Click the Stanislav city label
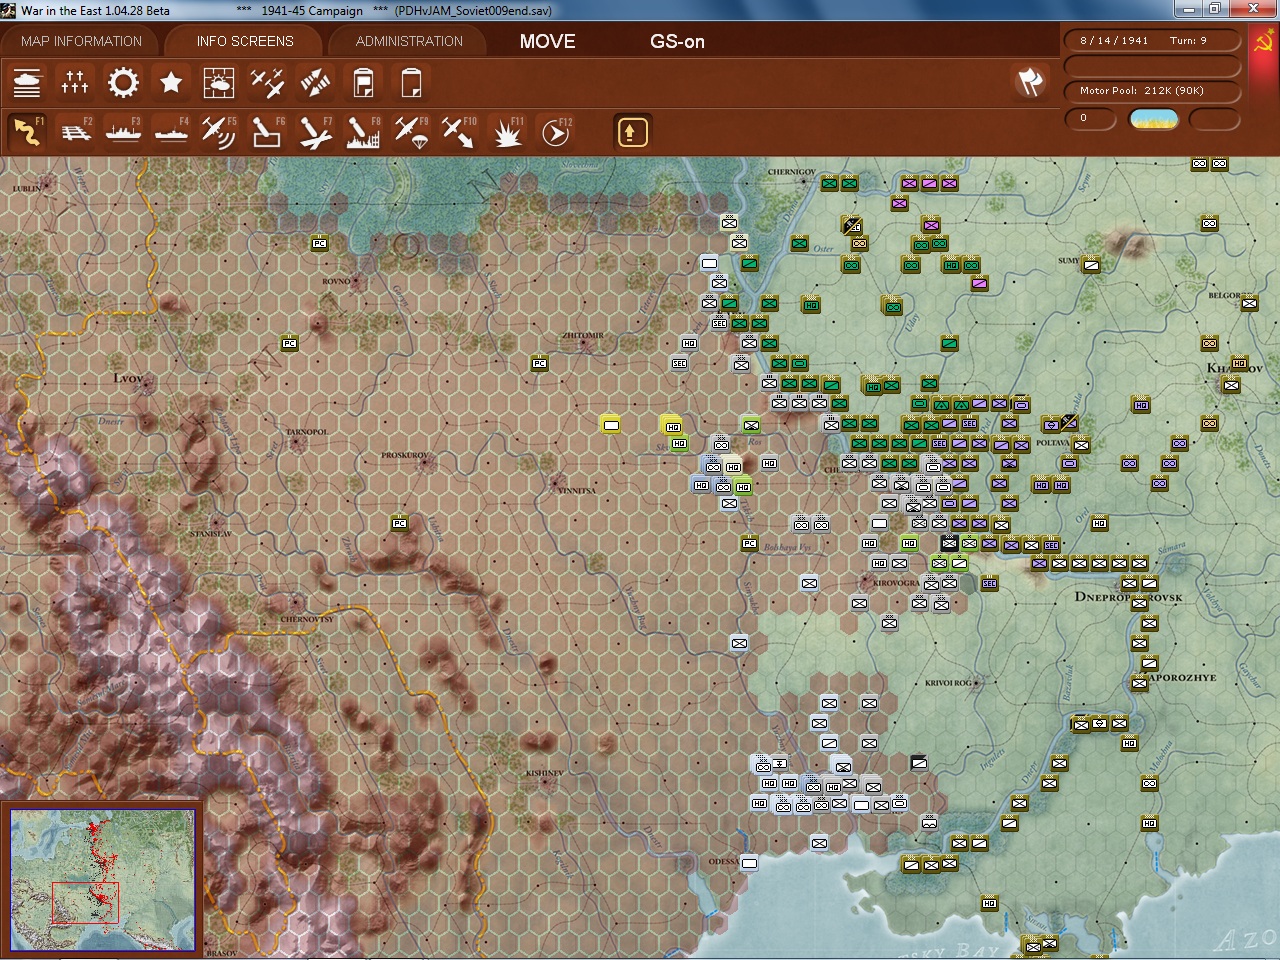This screenshot has width=1280, height=960. pos(210,534)
